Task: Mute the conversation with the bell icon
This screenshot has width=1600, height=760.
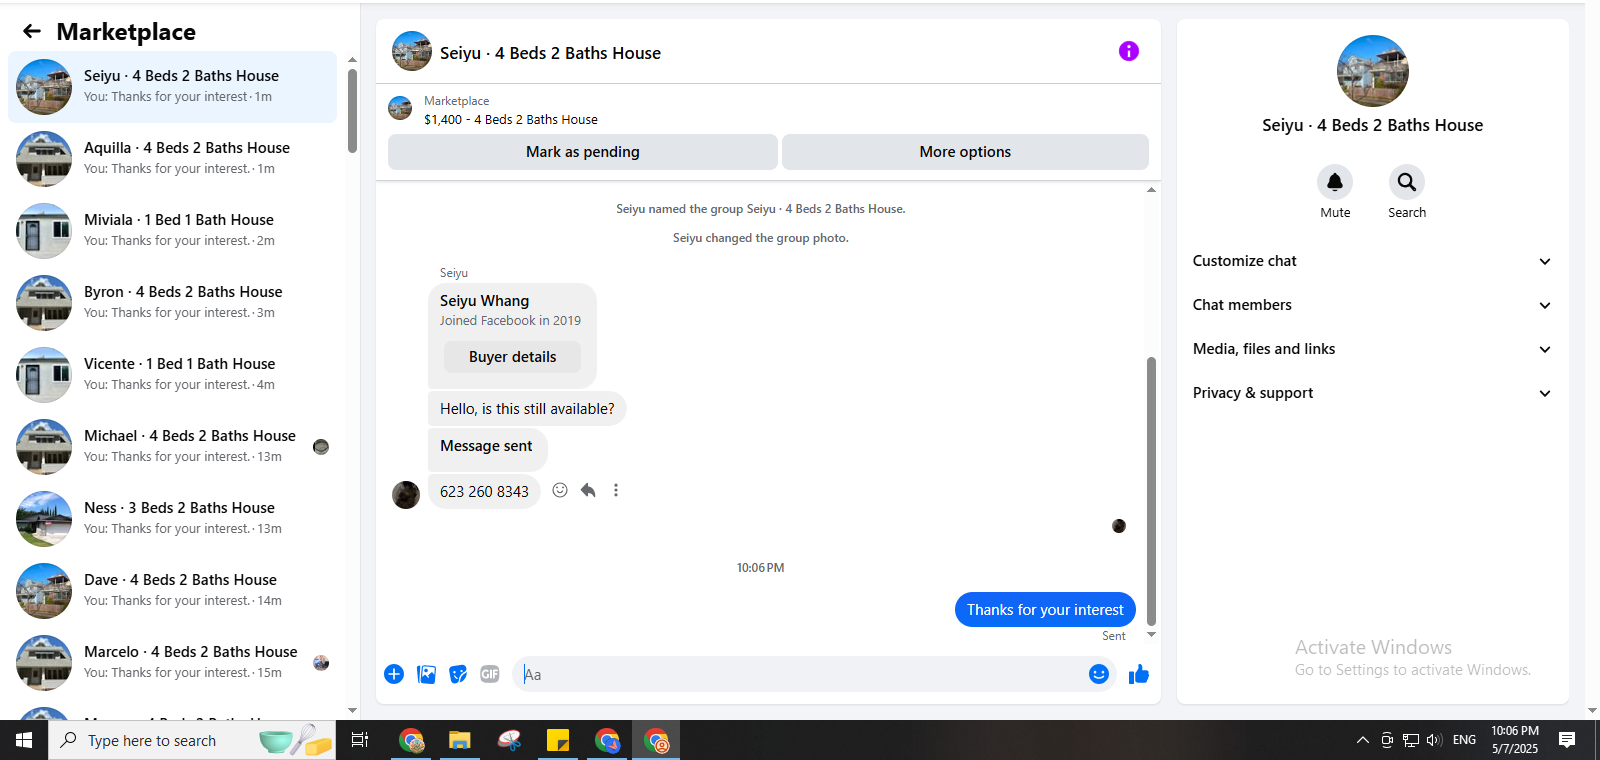Action: point(1335,182)
